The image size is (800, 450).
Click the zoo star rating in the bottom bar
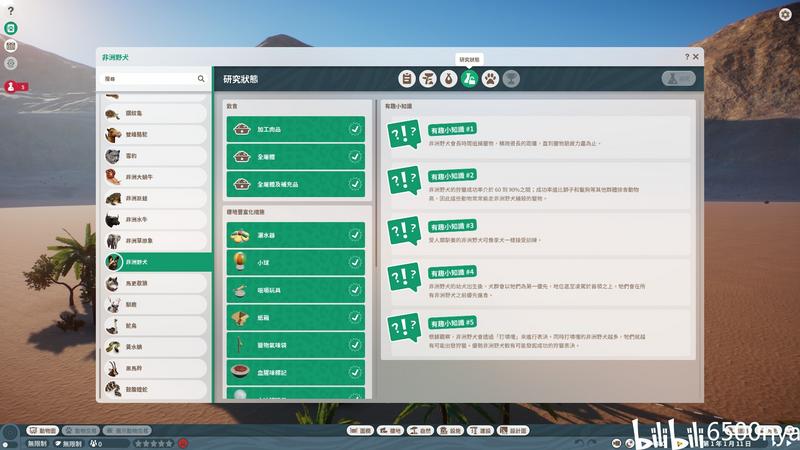pyautogui.click(x=153, y=443)
